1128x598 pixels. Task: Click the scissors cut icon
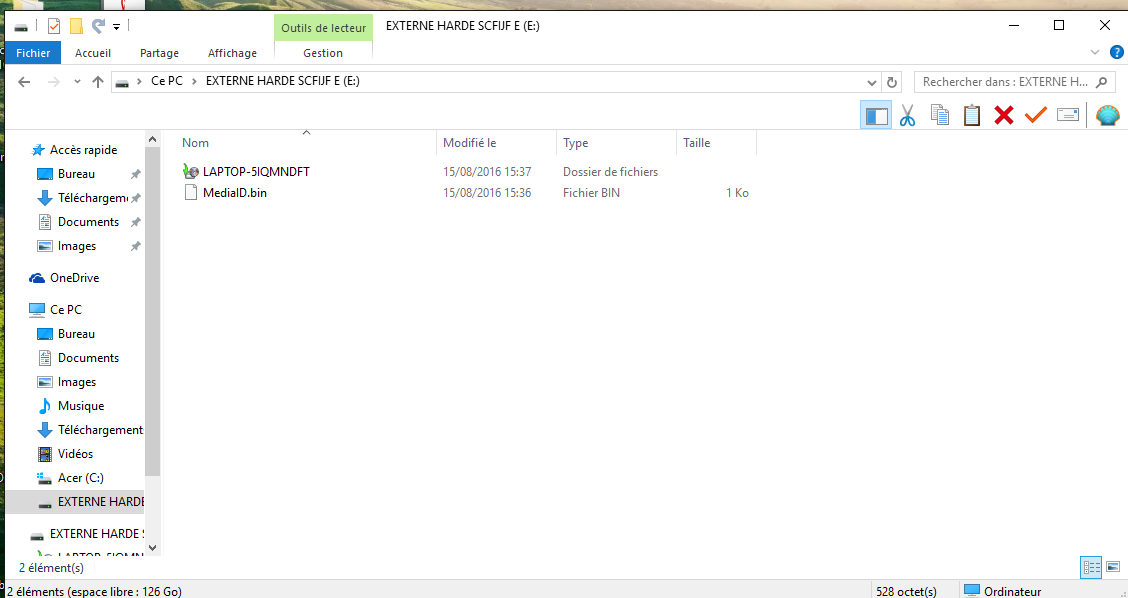click(x=907, y=115)
